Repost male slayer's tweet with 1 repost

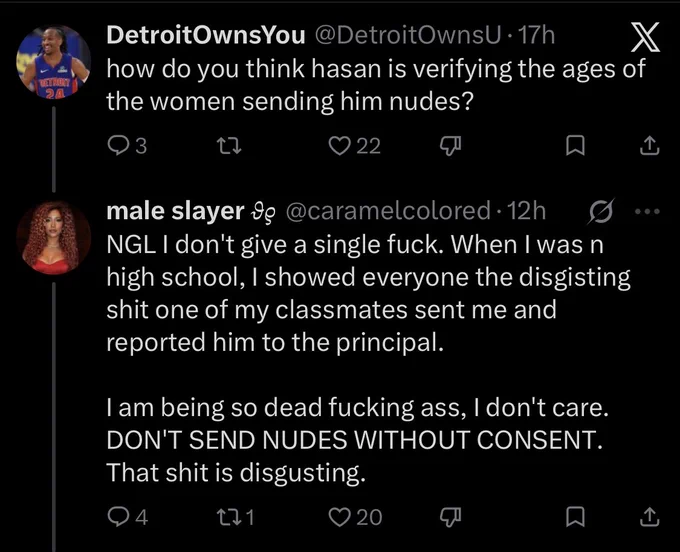pos(235,516)
